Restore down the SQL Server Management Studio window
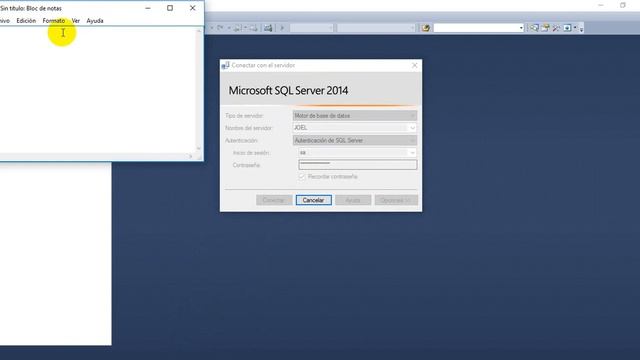The image size is (640, 360). coord(622,5)
